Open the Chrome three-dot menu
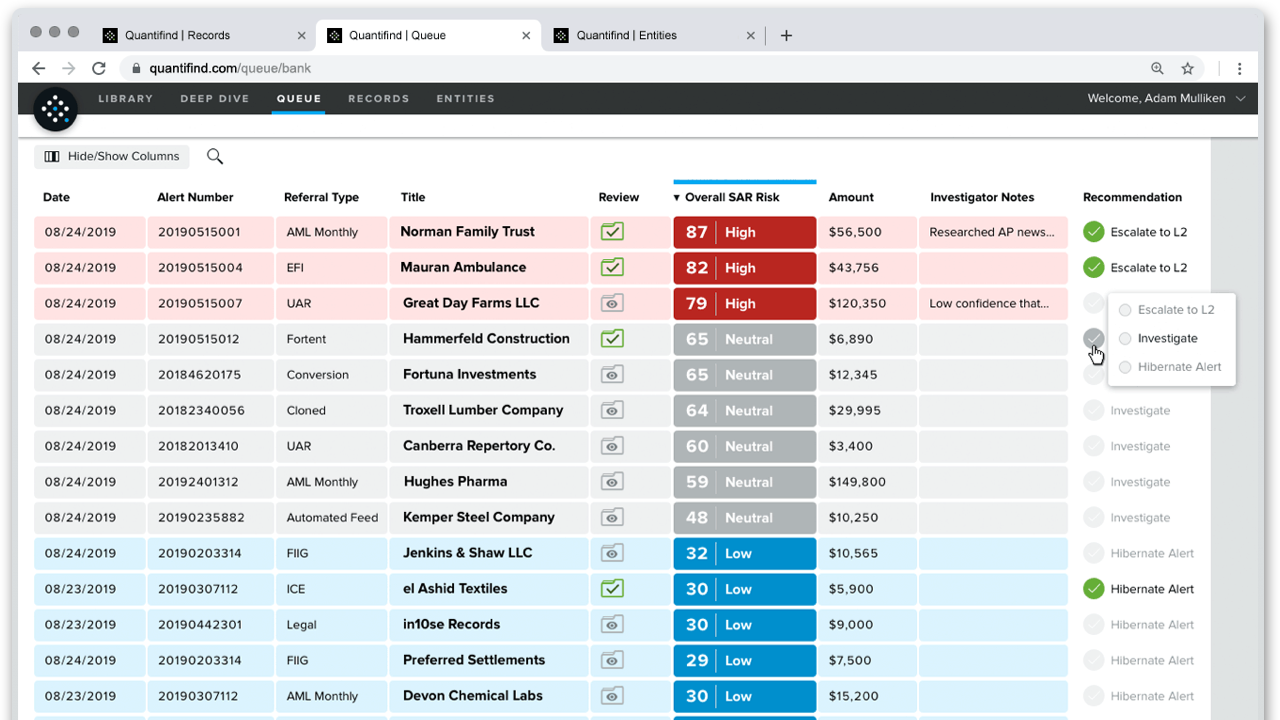1280x720 pixels. pos(1239,69)
